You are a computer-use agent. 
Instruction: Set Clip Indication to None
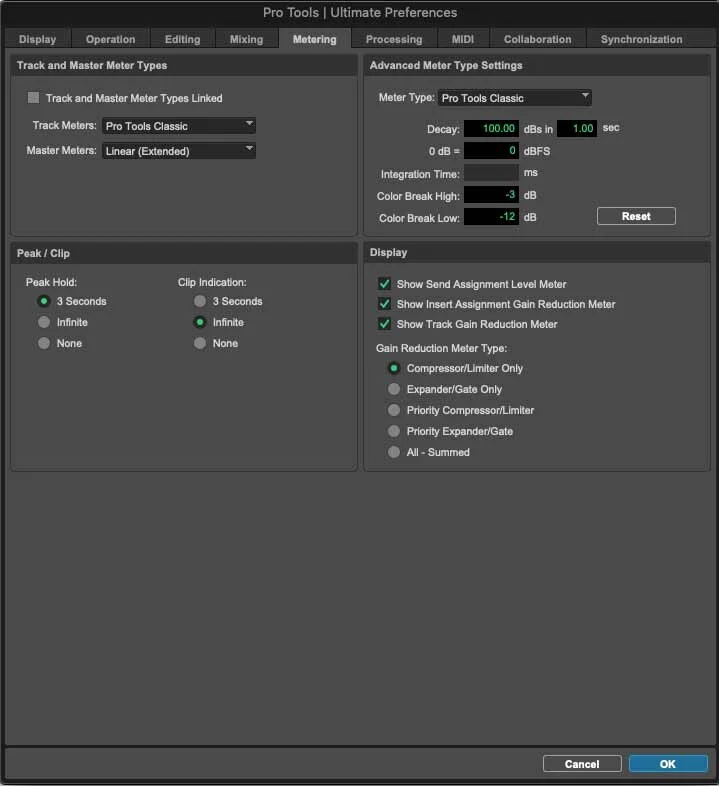[x=200, y=343]
